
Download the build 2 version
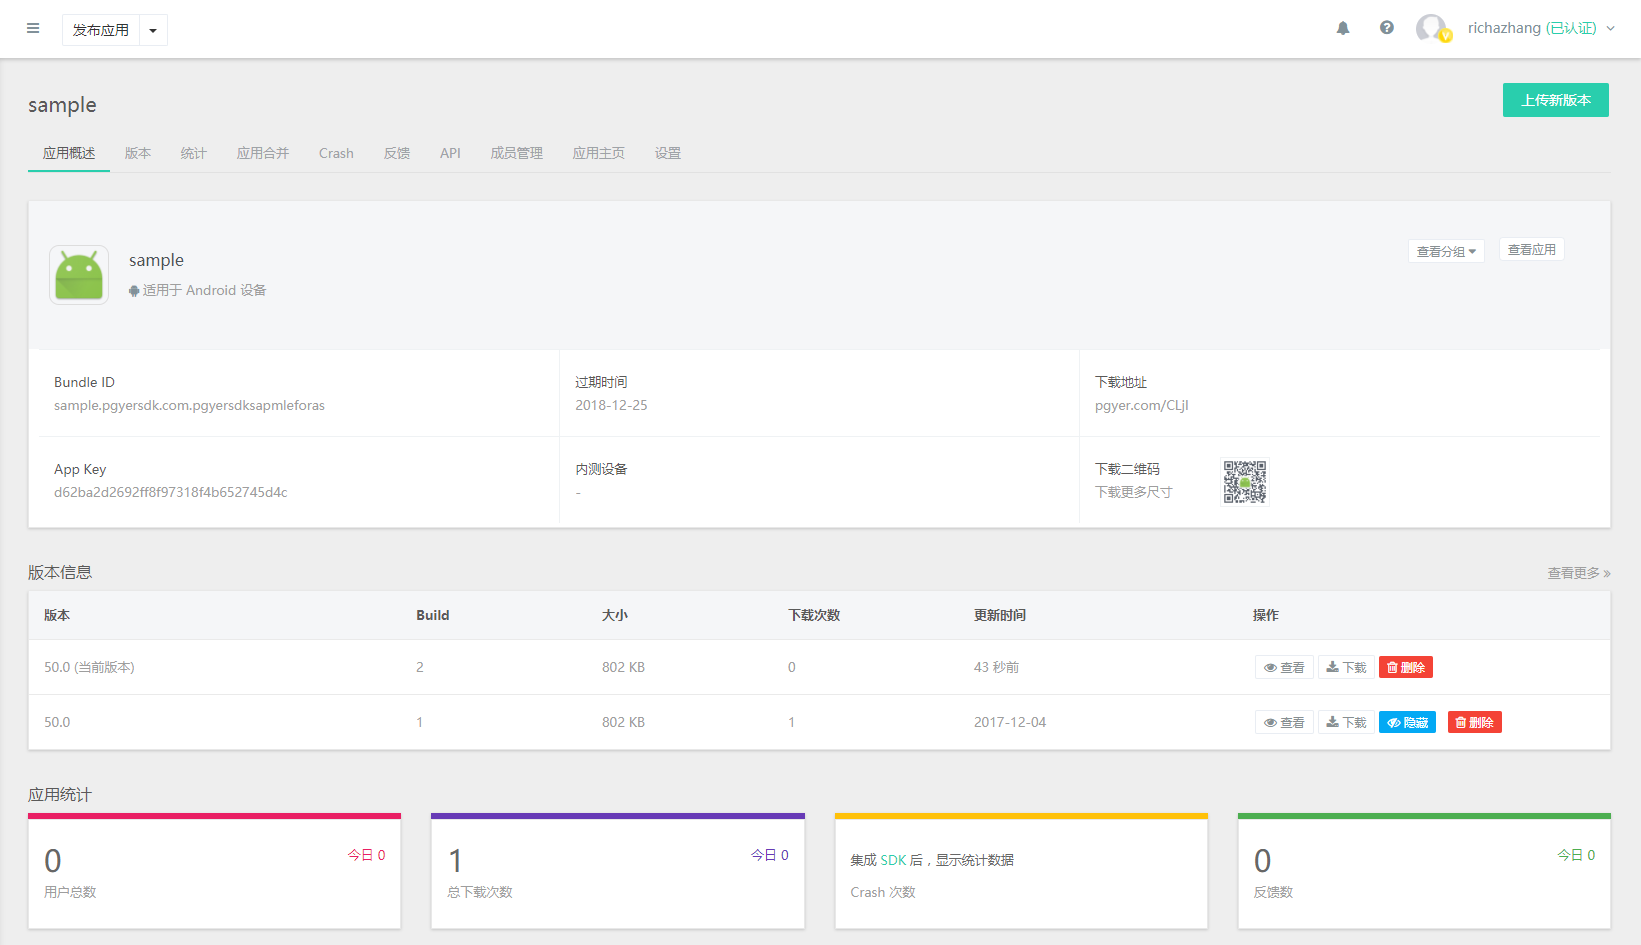tap(1346, 667)
